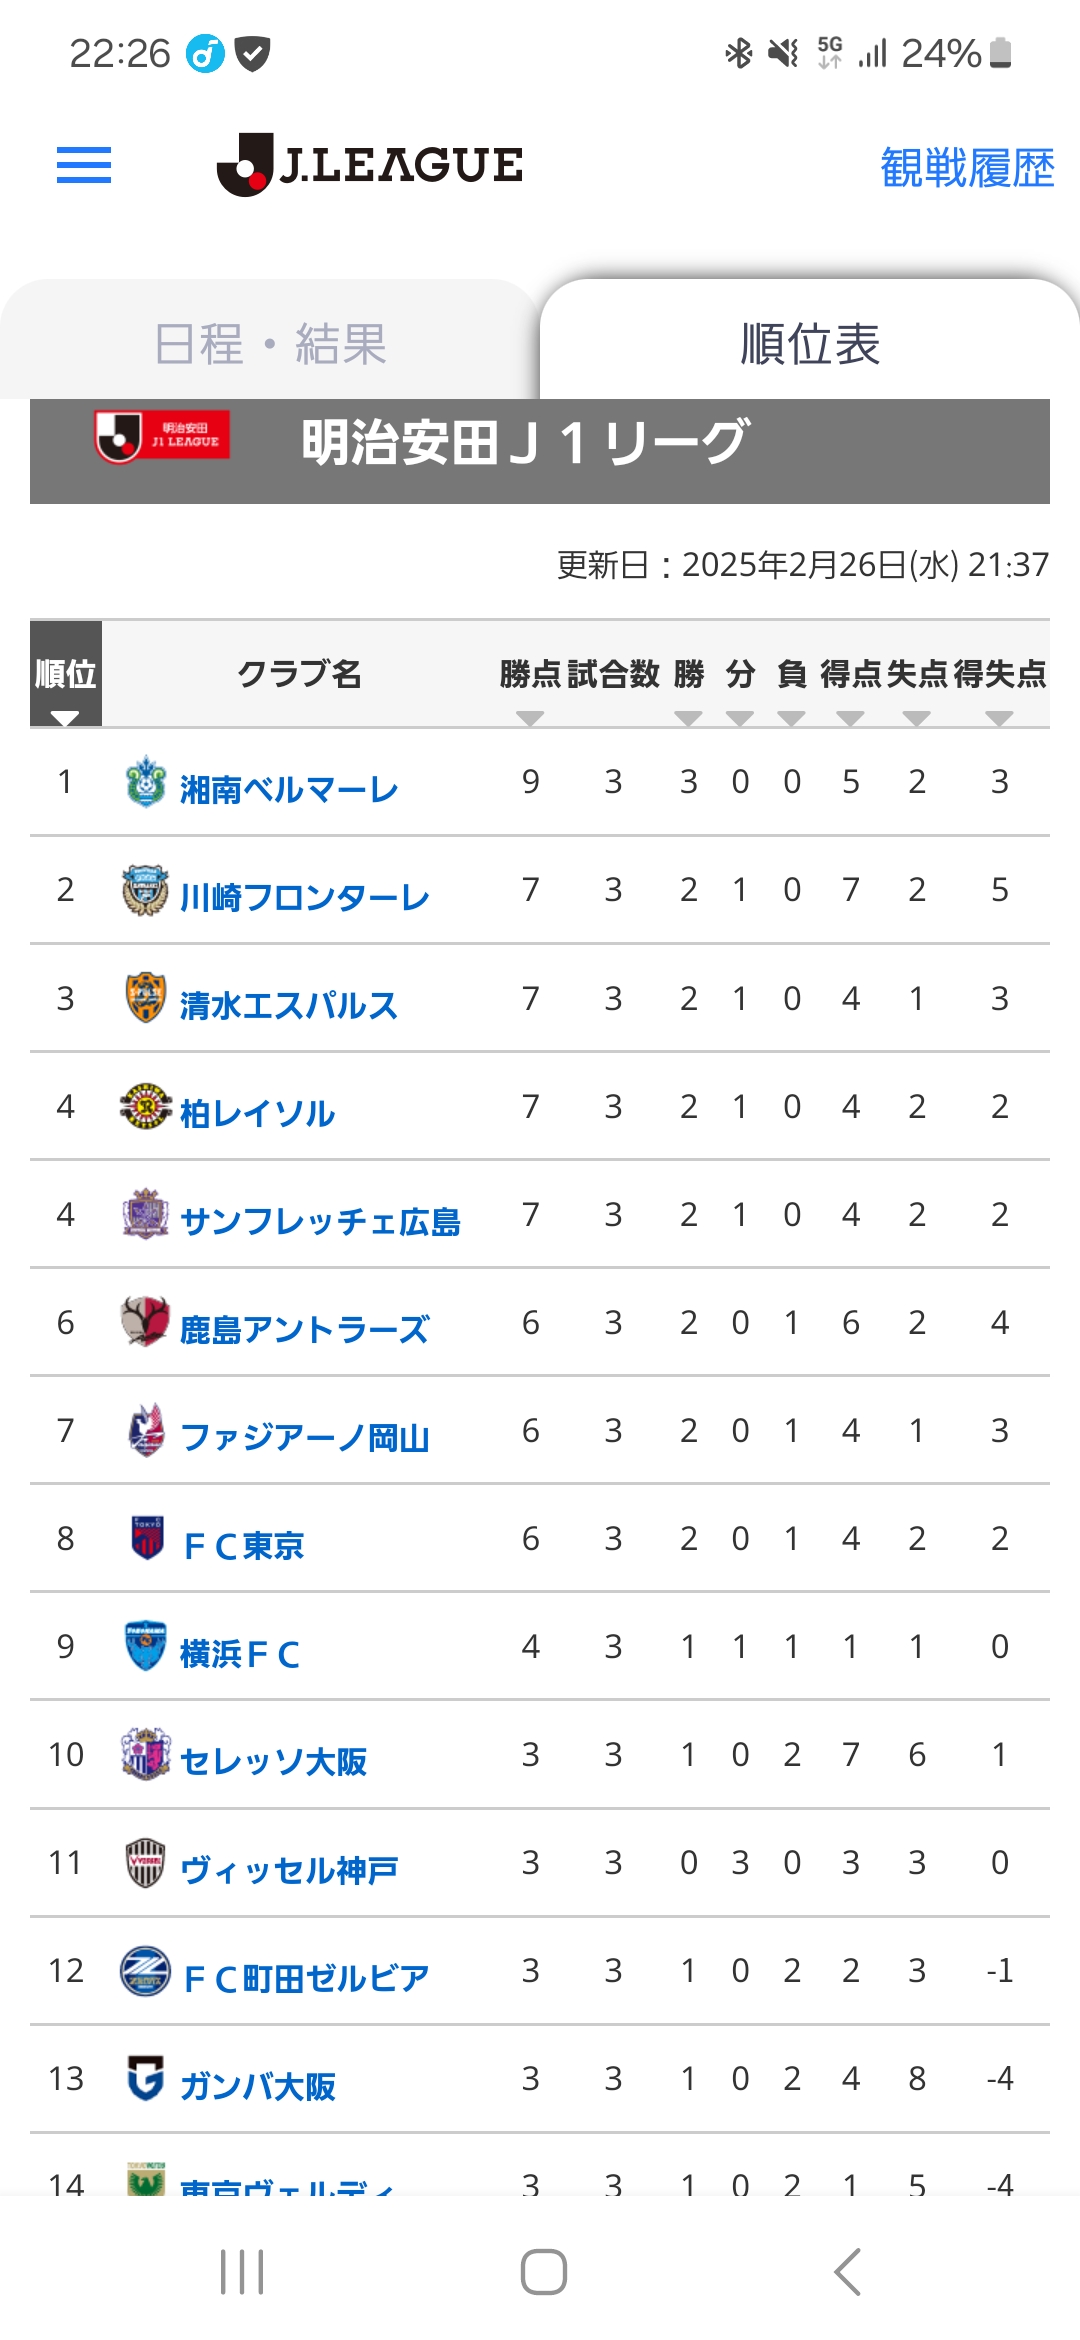Open the 観戦履歴 link
Viewport: 1080px width, 2340px height.
967,168
